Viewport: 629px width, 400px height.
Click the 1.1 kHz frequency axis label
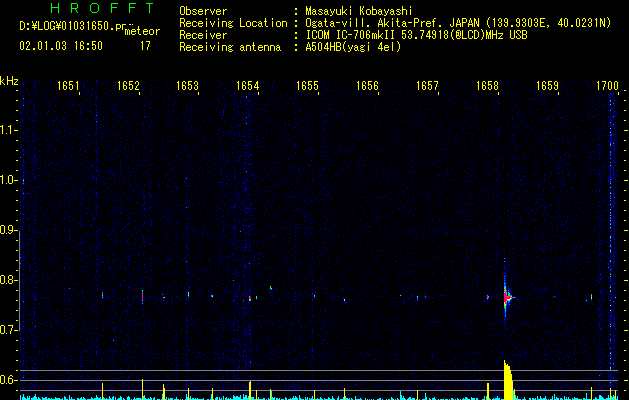click(8, 130)
